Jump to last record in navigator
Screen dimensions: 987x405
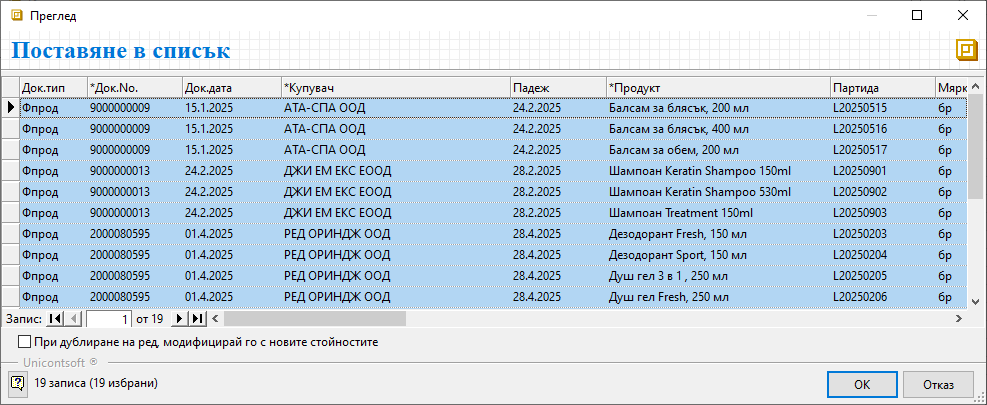click(x=197, y=319)
